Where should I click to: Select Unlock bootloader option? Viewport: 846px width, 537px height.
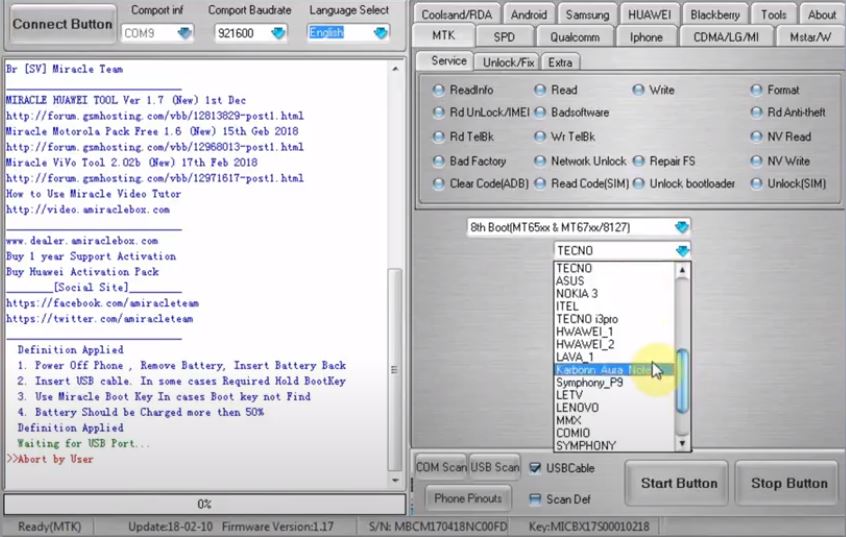point(639,183)
